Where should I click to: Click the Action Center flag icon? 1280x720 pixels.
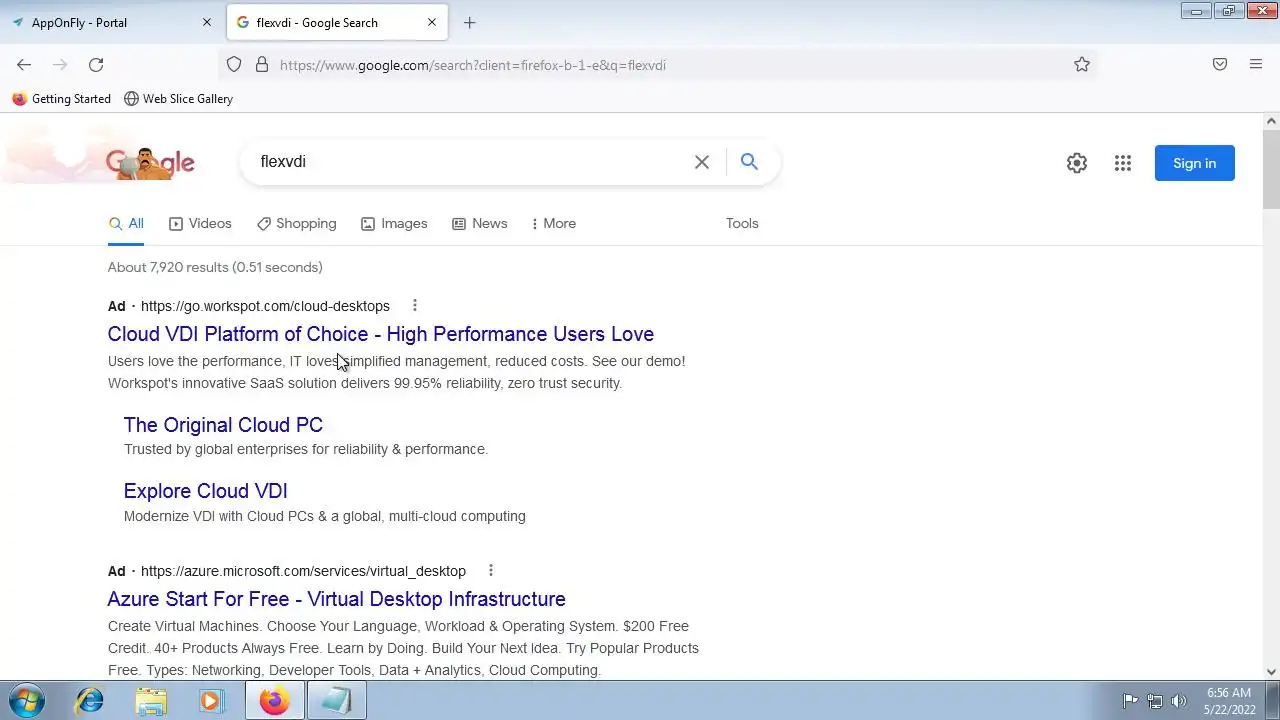[x=1130, y=701]
